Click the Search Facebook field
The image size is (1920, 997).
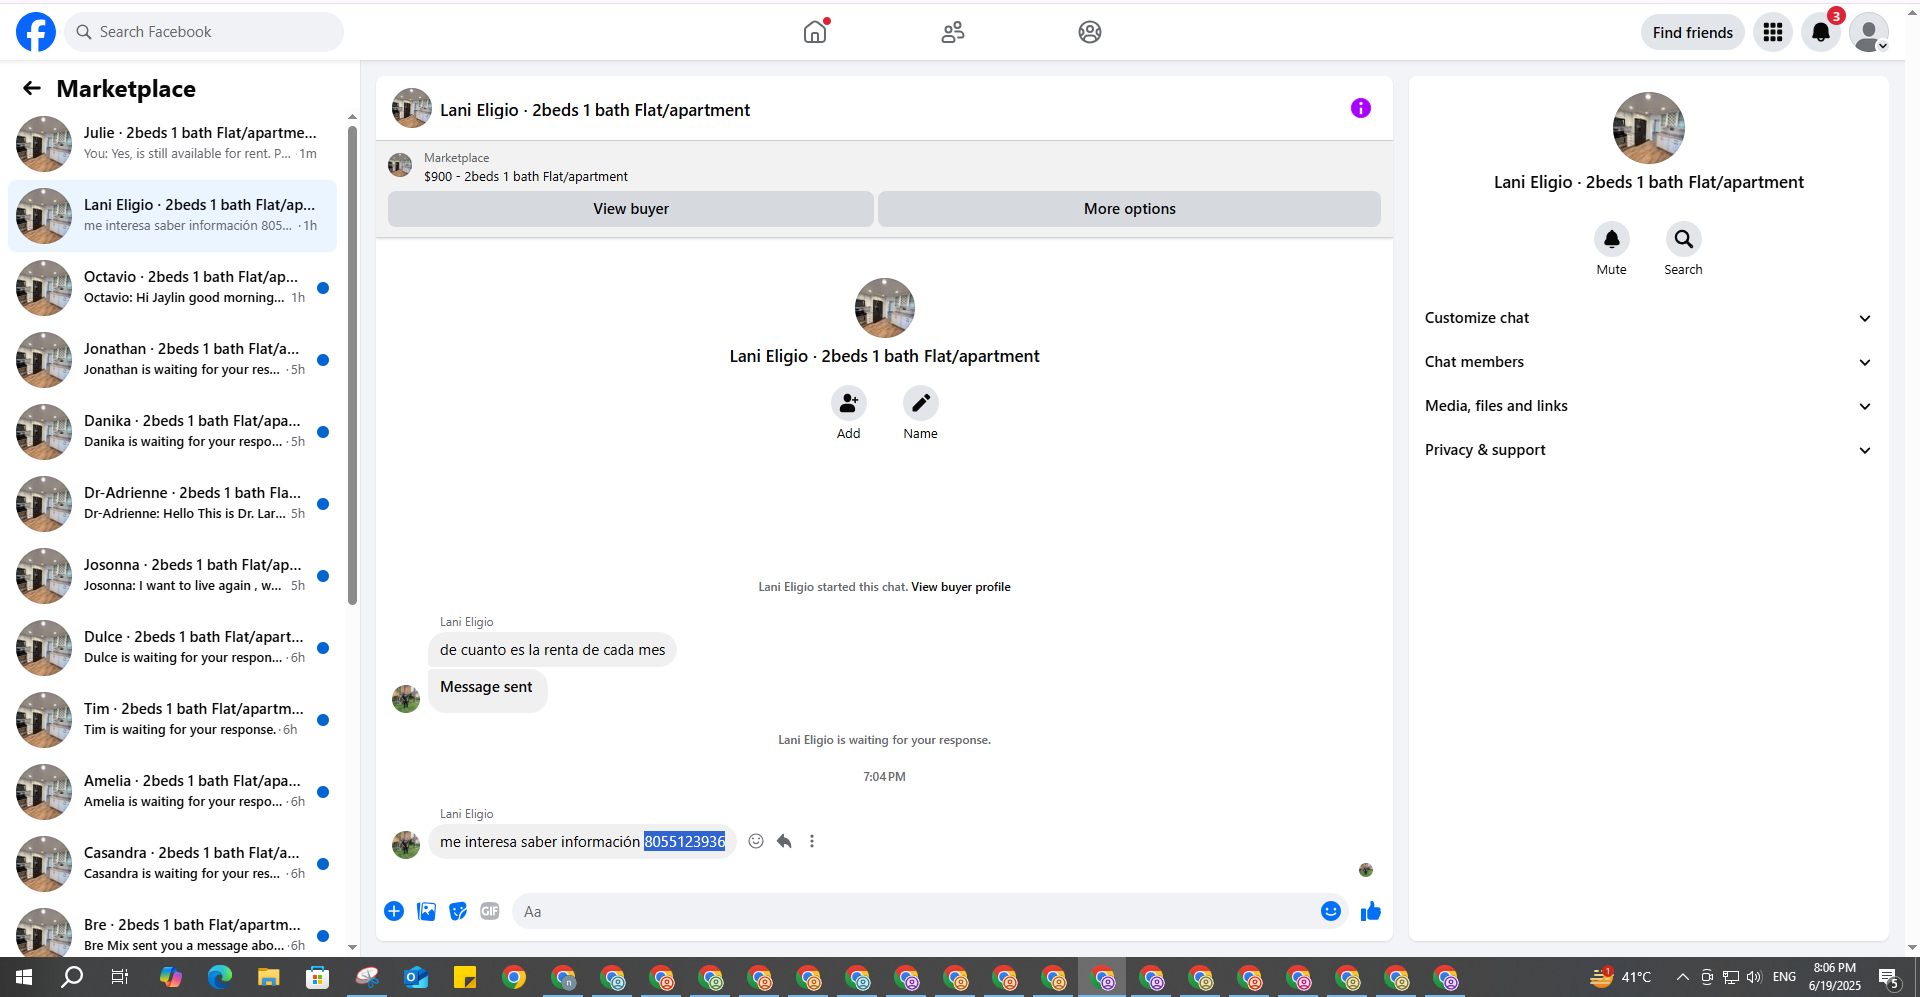pos(204,32)
